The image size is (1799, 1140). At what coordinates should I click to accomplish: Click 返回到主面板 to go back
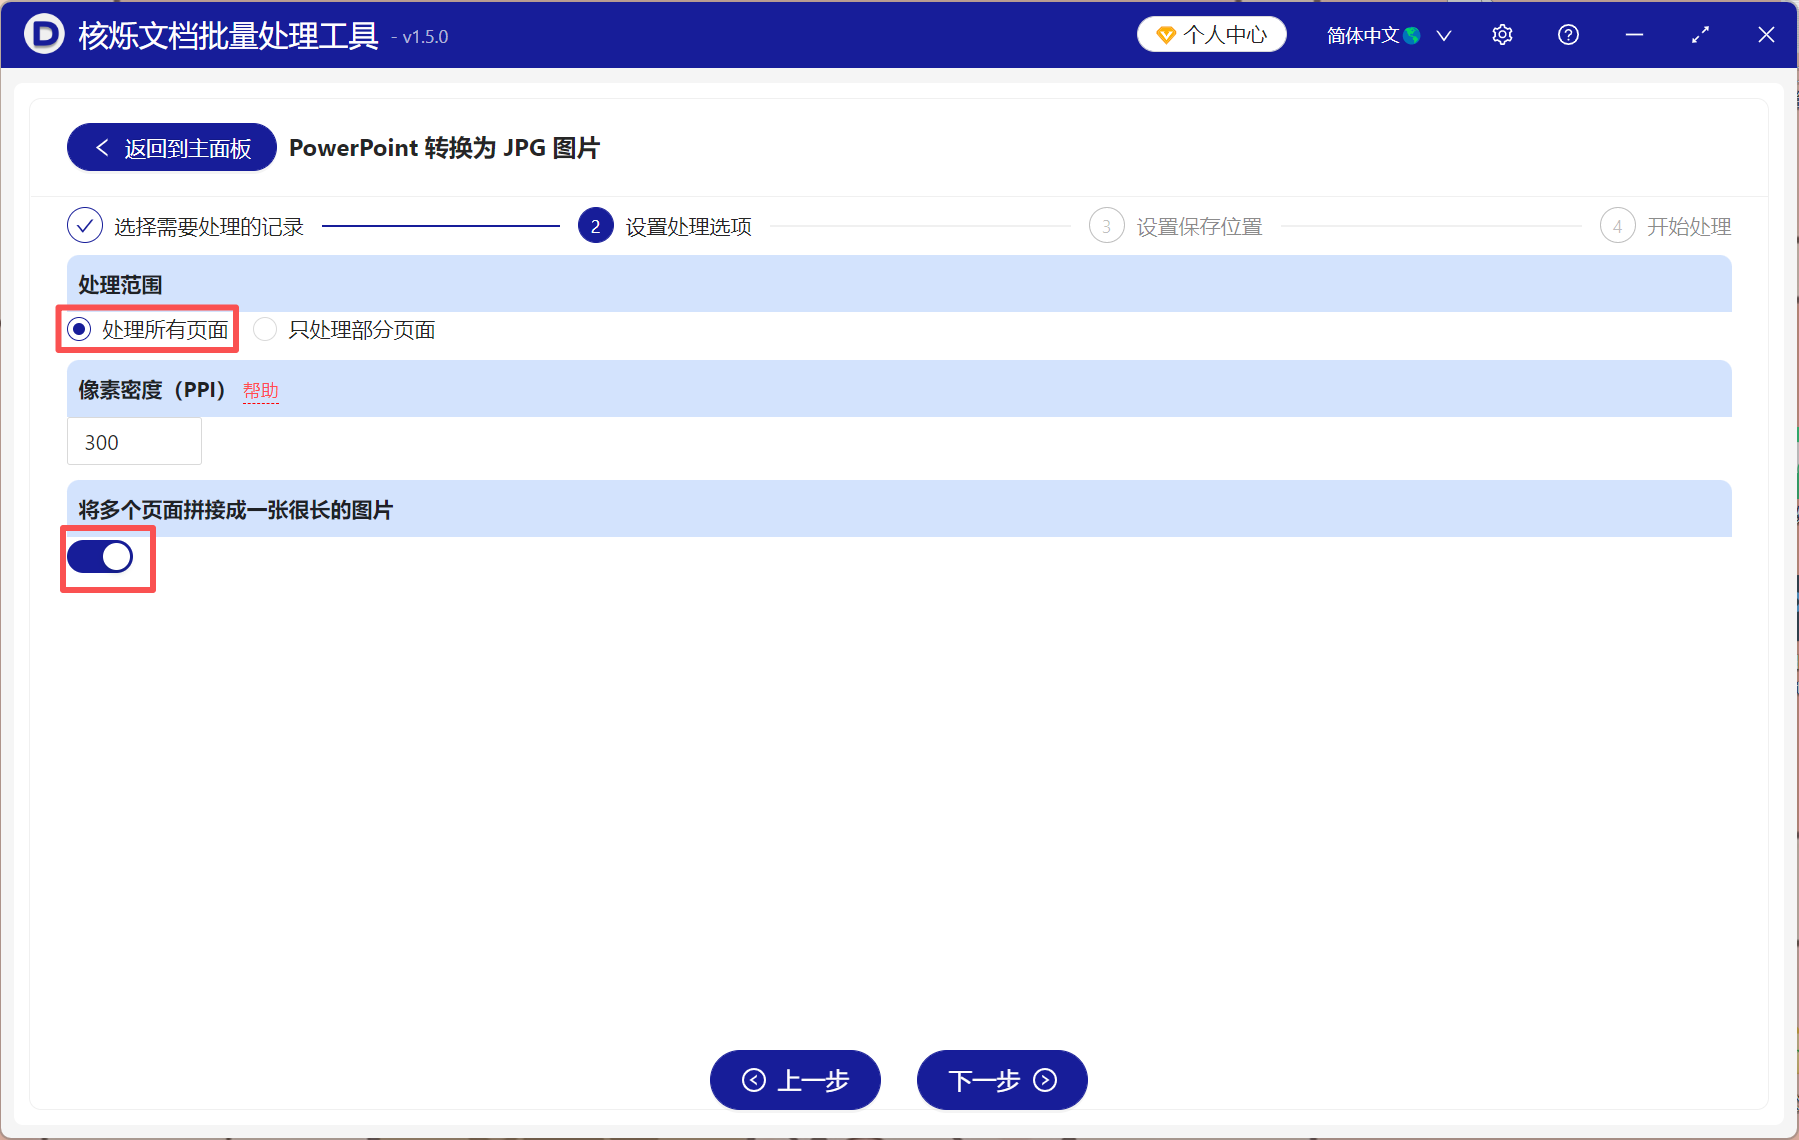point(170,147)
